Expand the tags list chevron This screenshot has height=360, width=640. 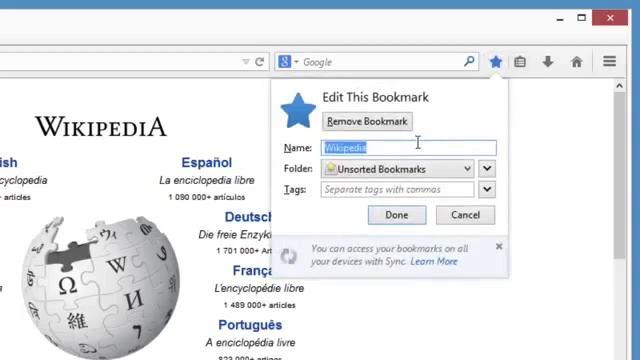(x=487, y=189)
